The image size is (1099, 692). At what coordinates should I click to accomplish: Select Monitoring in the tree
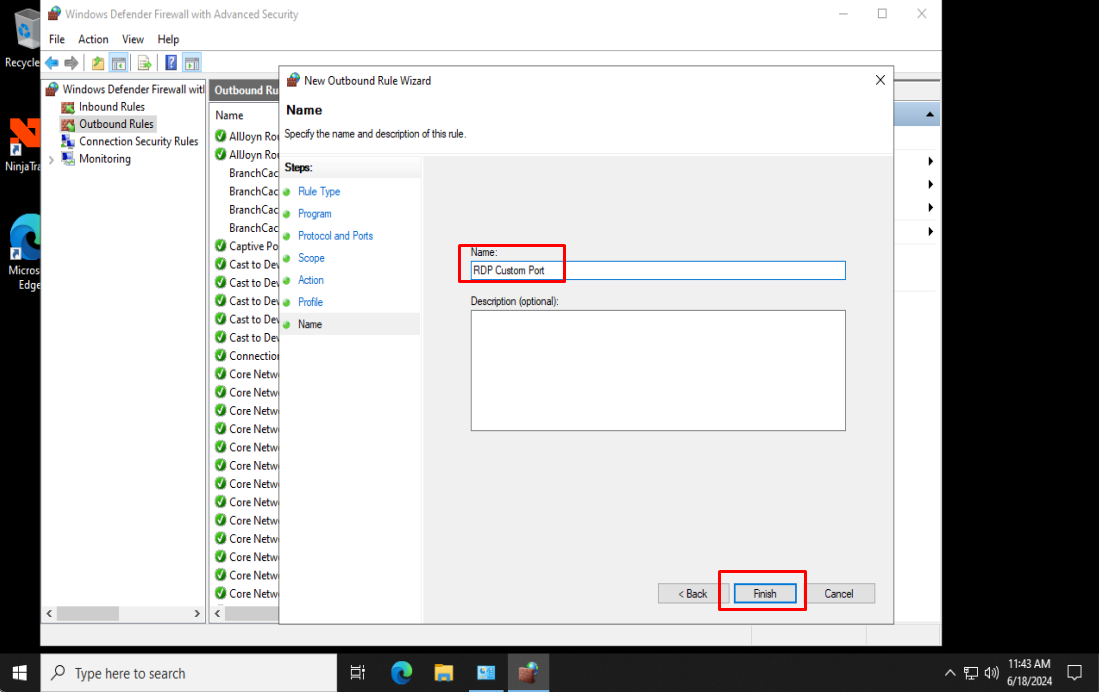104,158
